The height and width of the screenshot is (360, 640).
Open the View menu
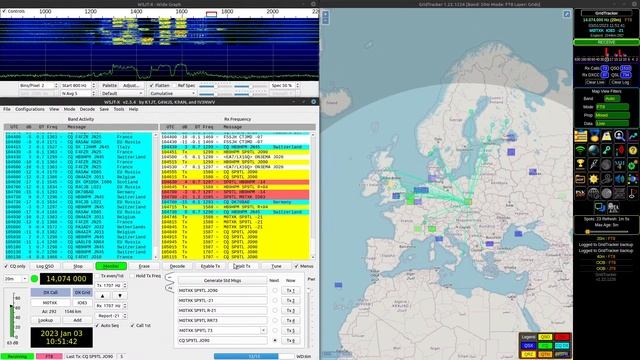(x=54, y=109)
